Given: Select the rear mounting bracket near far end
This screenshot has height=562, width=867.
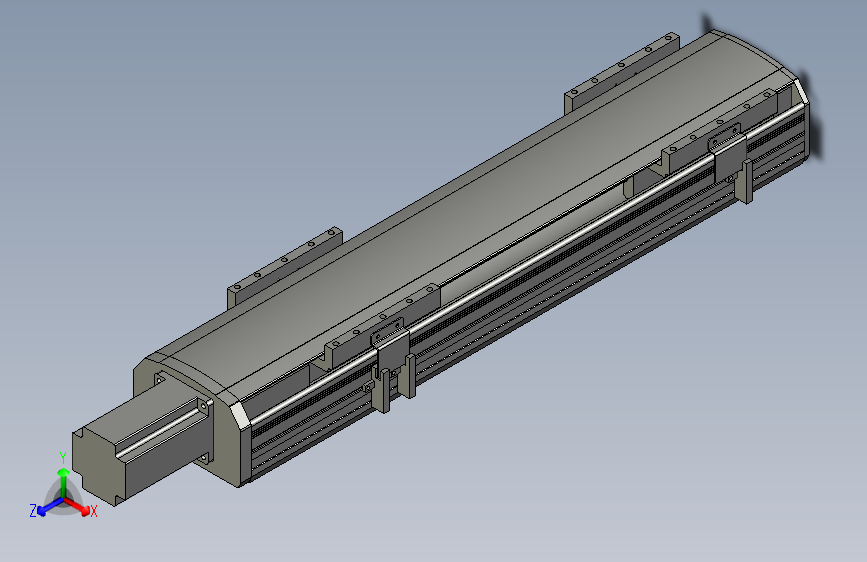Looking at the screenshot, I should pos(621,72).
